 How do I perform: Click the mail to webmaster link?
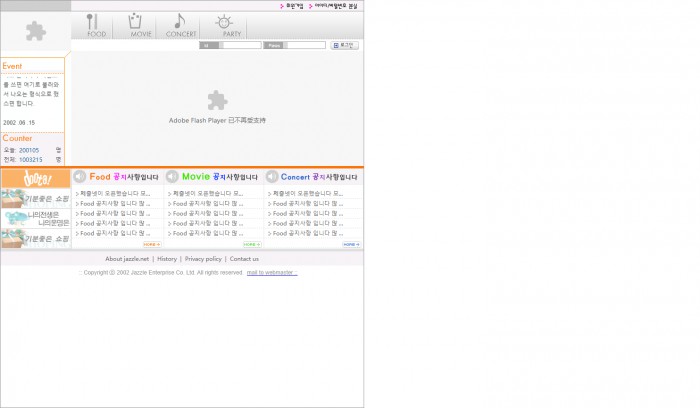271,272
